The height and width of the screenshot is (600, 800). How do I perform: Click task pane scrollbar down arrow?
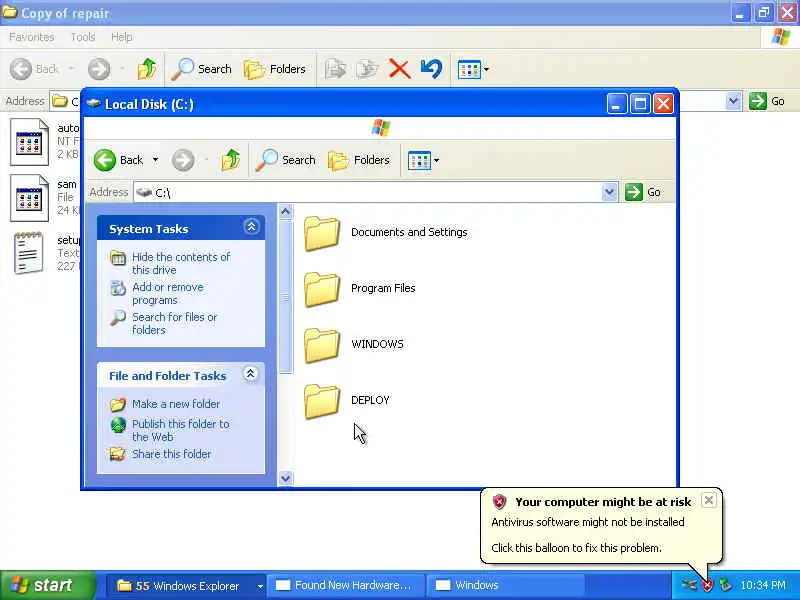(286, 479)
